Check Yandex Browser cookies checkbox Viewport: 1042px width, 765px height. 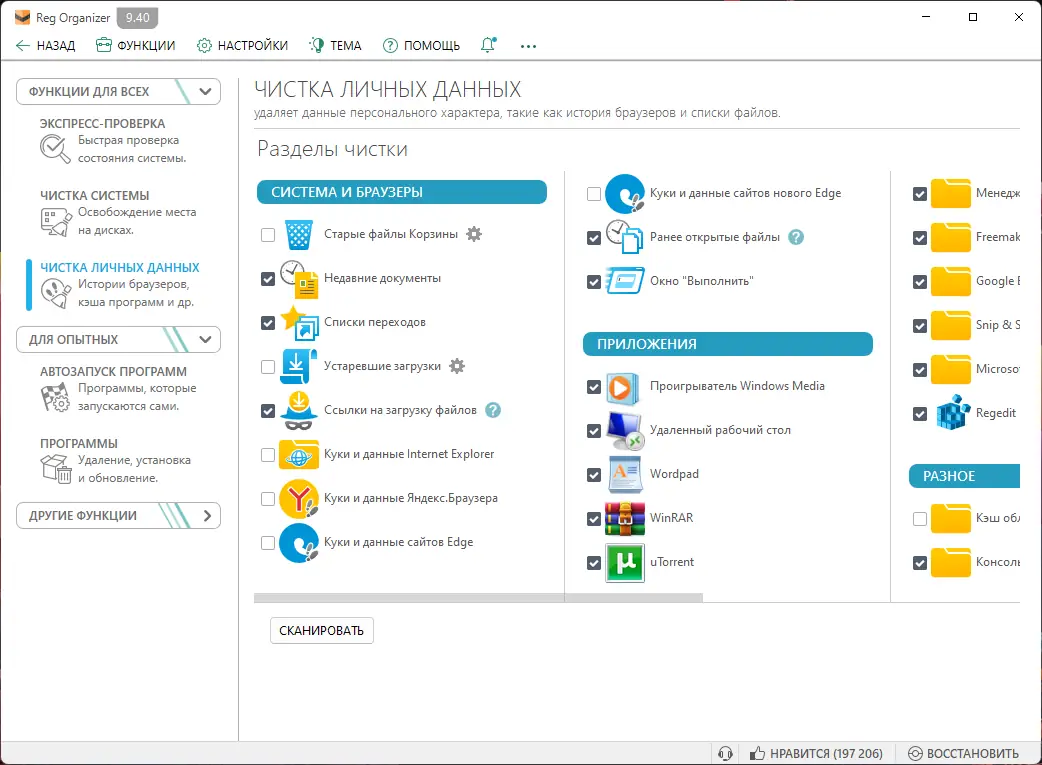tap(268, 498)
